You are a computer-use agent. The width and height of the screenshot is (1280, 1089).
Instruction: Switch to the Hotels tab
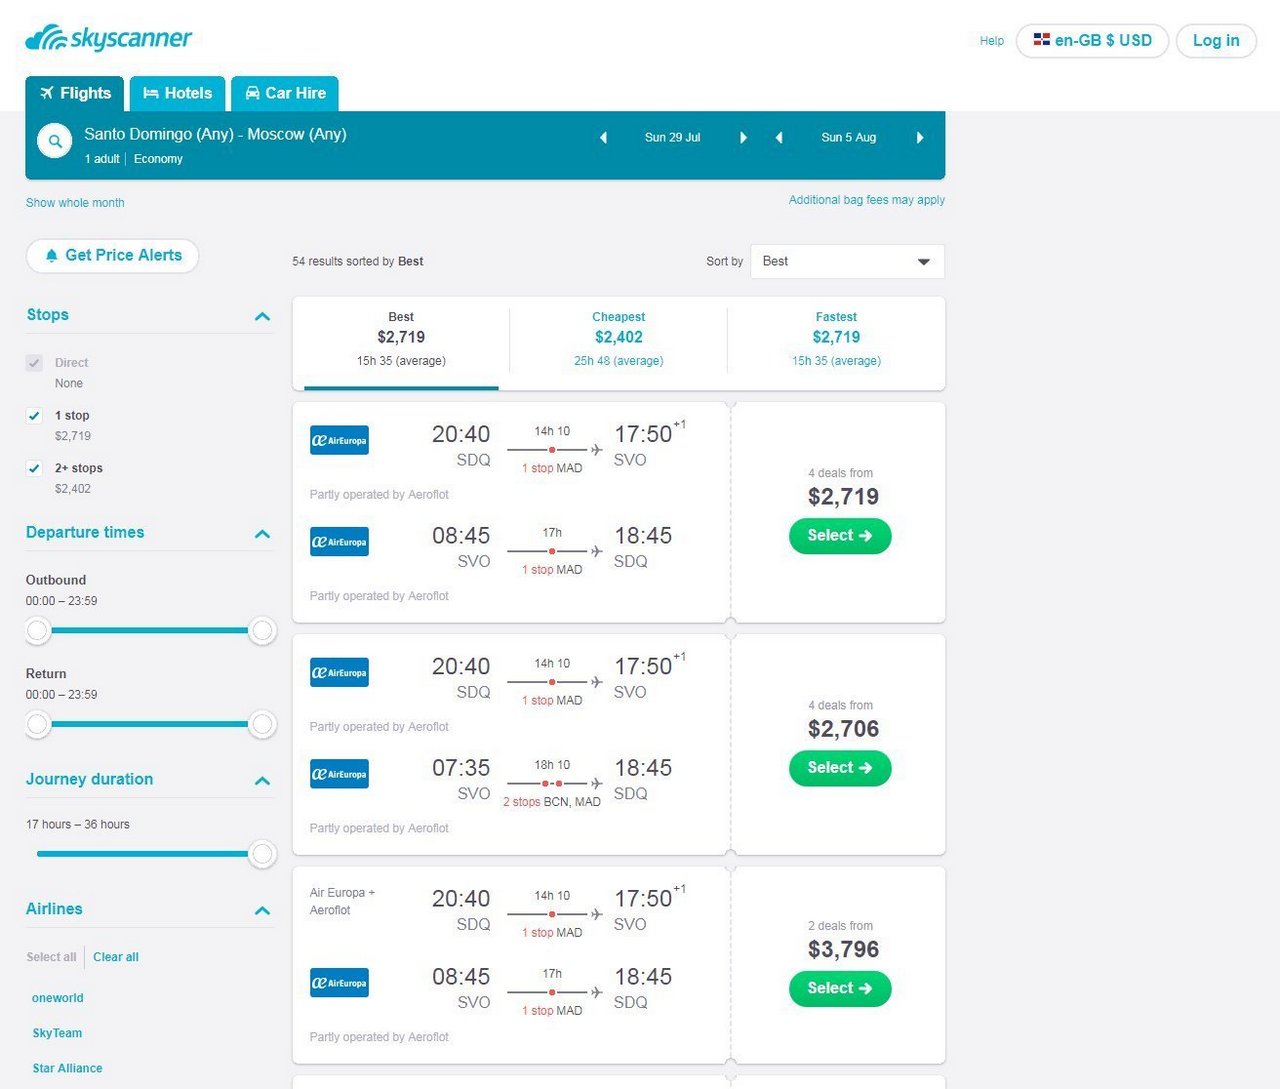tap(178, 94)
